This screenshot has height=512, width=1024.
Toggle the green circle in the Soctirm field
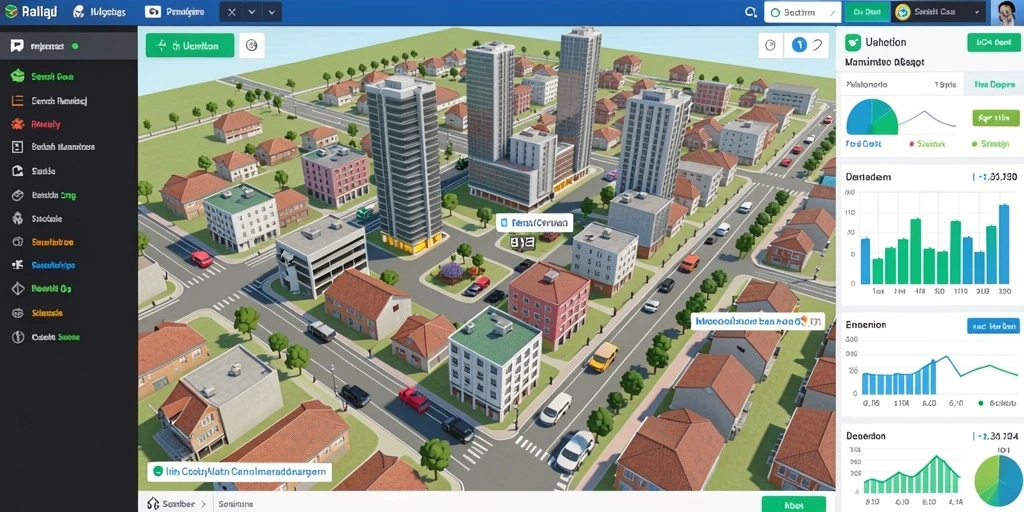775,12
